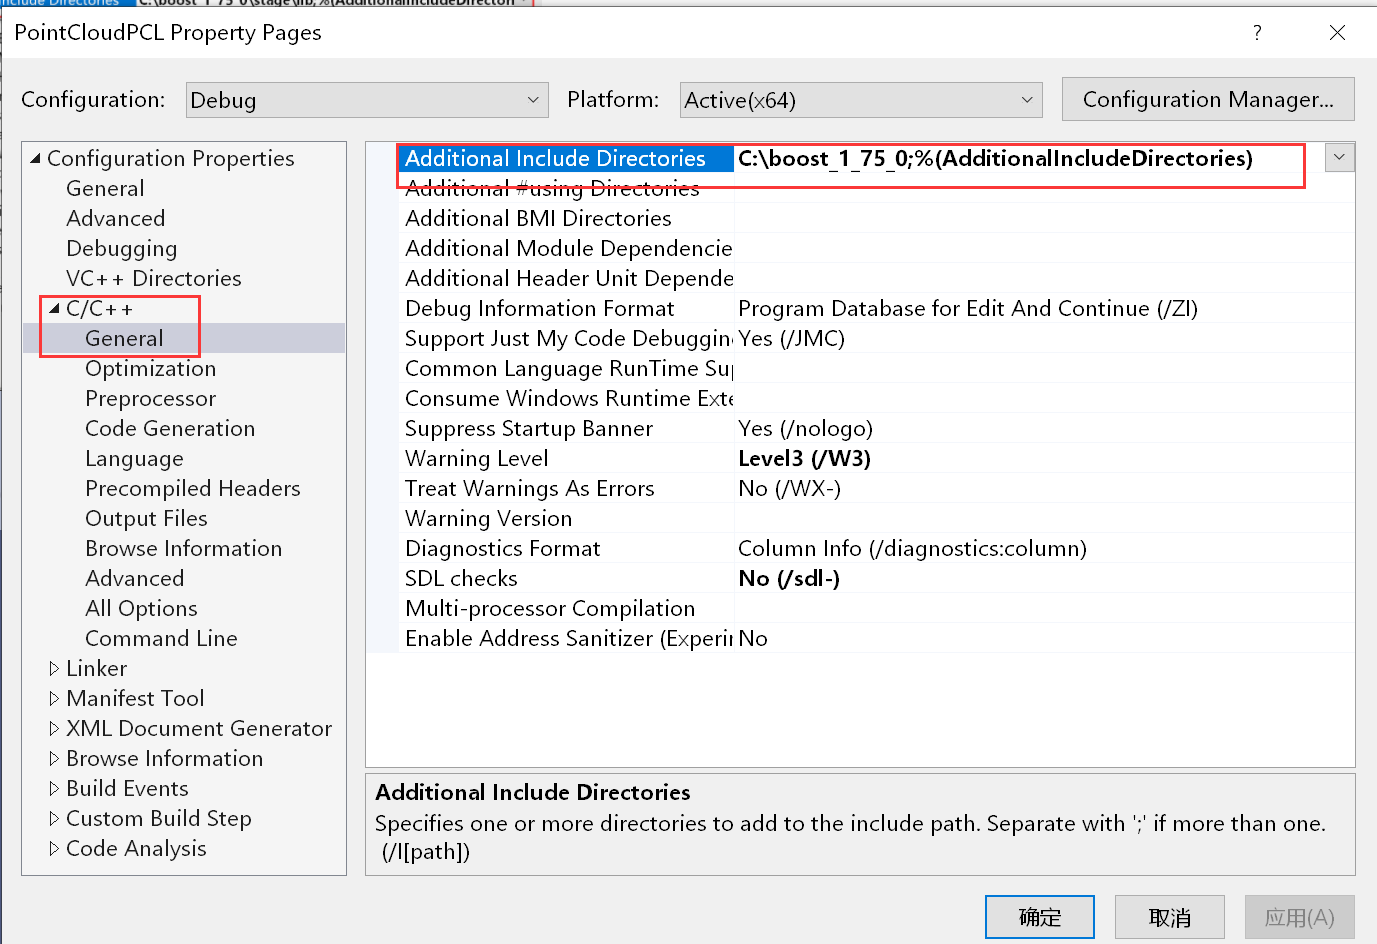Select the Optimization settings page
The height and width of the screenshot is (944, 1377).
pyautogui.click(x=149, y=368)
